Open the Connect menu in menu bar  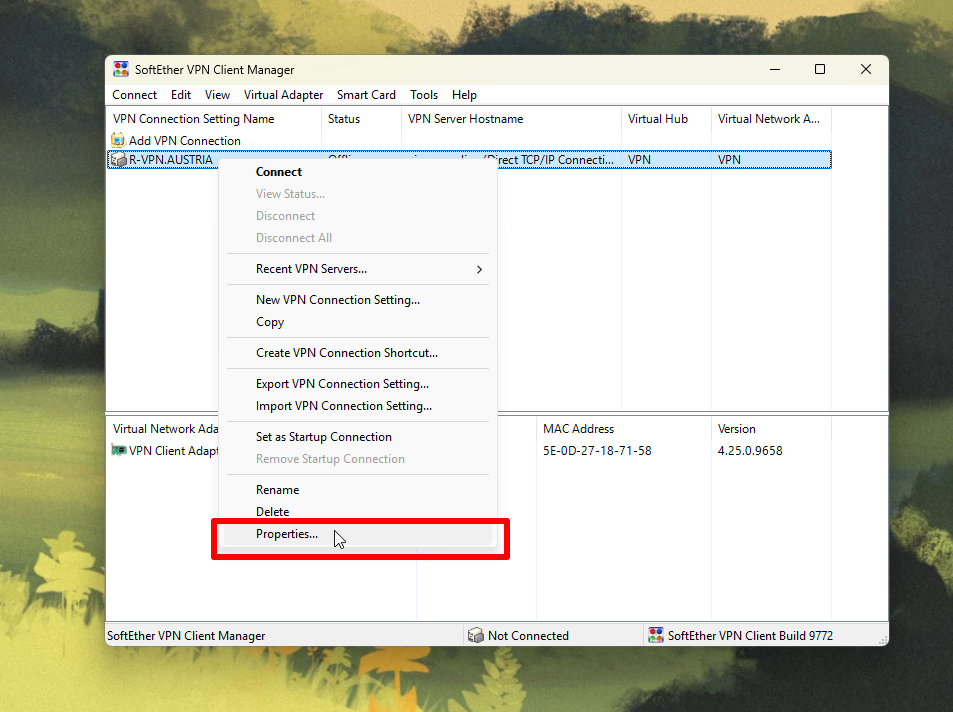[134, 95]
